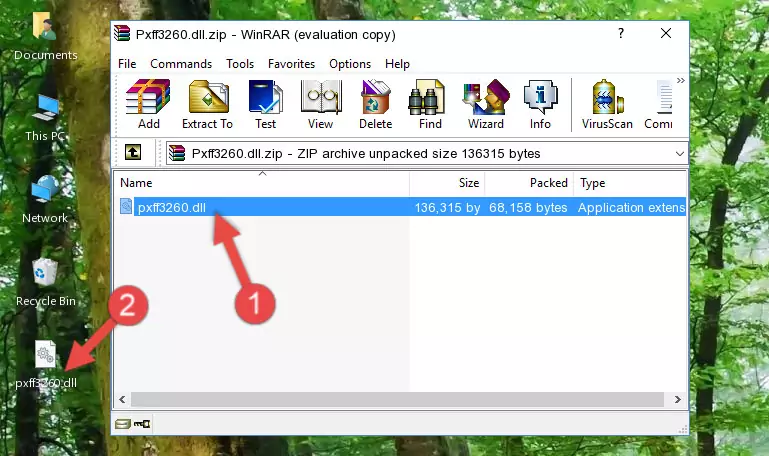Click horizontal scrollbar right arrow
Viewport: 769px width, 456px height.
coord(678,399)
